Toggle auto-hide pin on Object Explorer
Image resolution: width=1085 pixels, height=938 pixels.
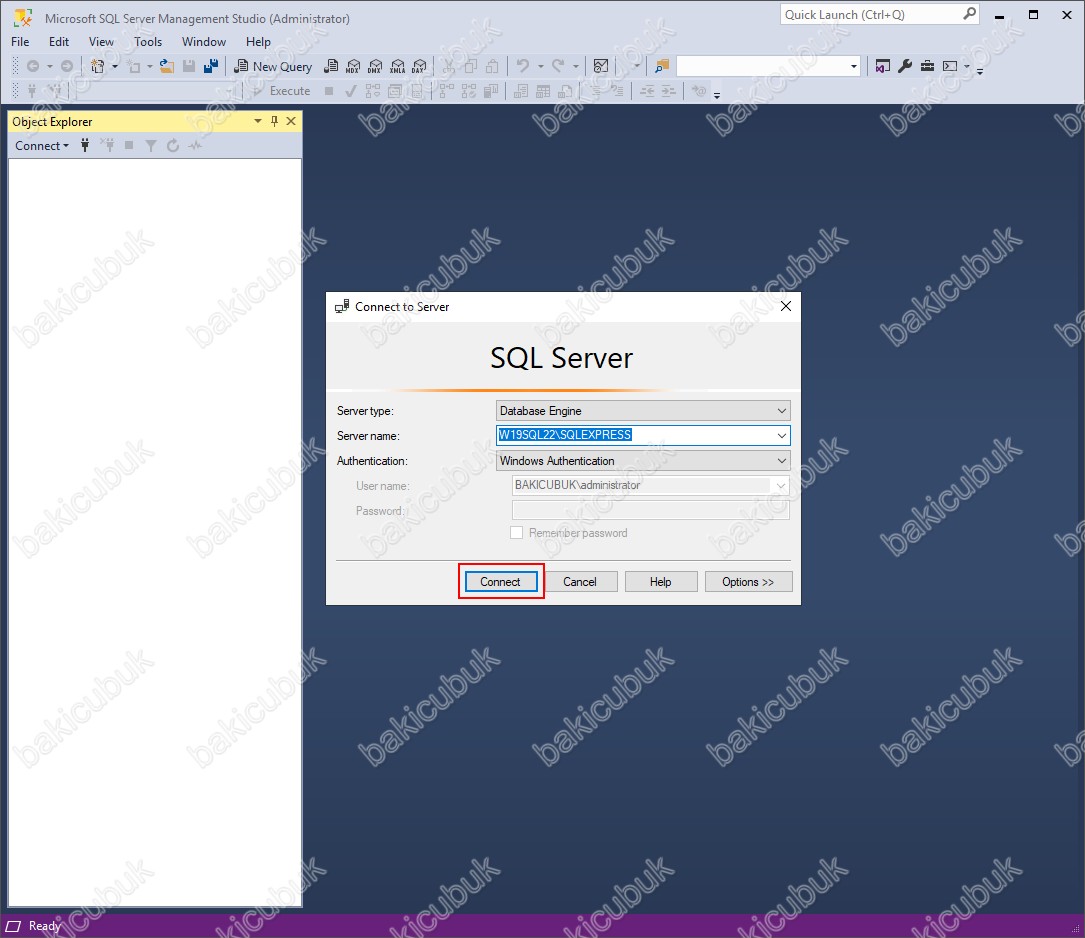pyautogui.click(x=275, y=122)
